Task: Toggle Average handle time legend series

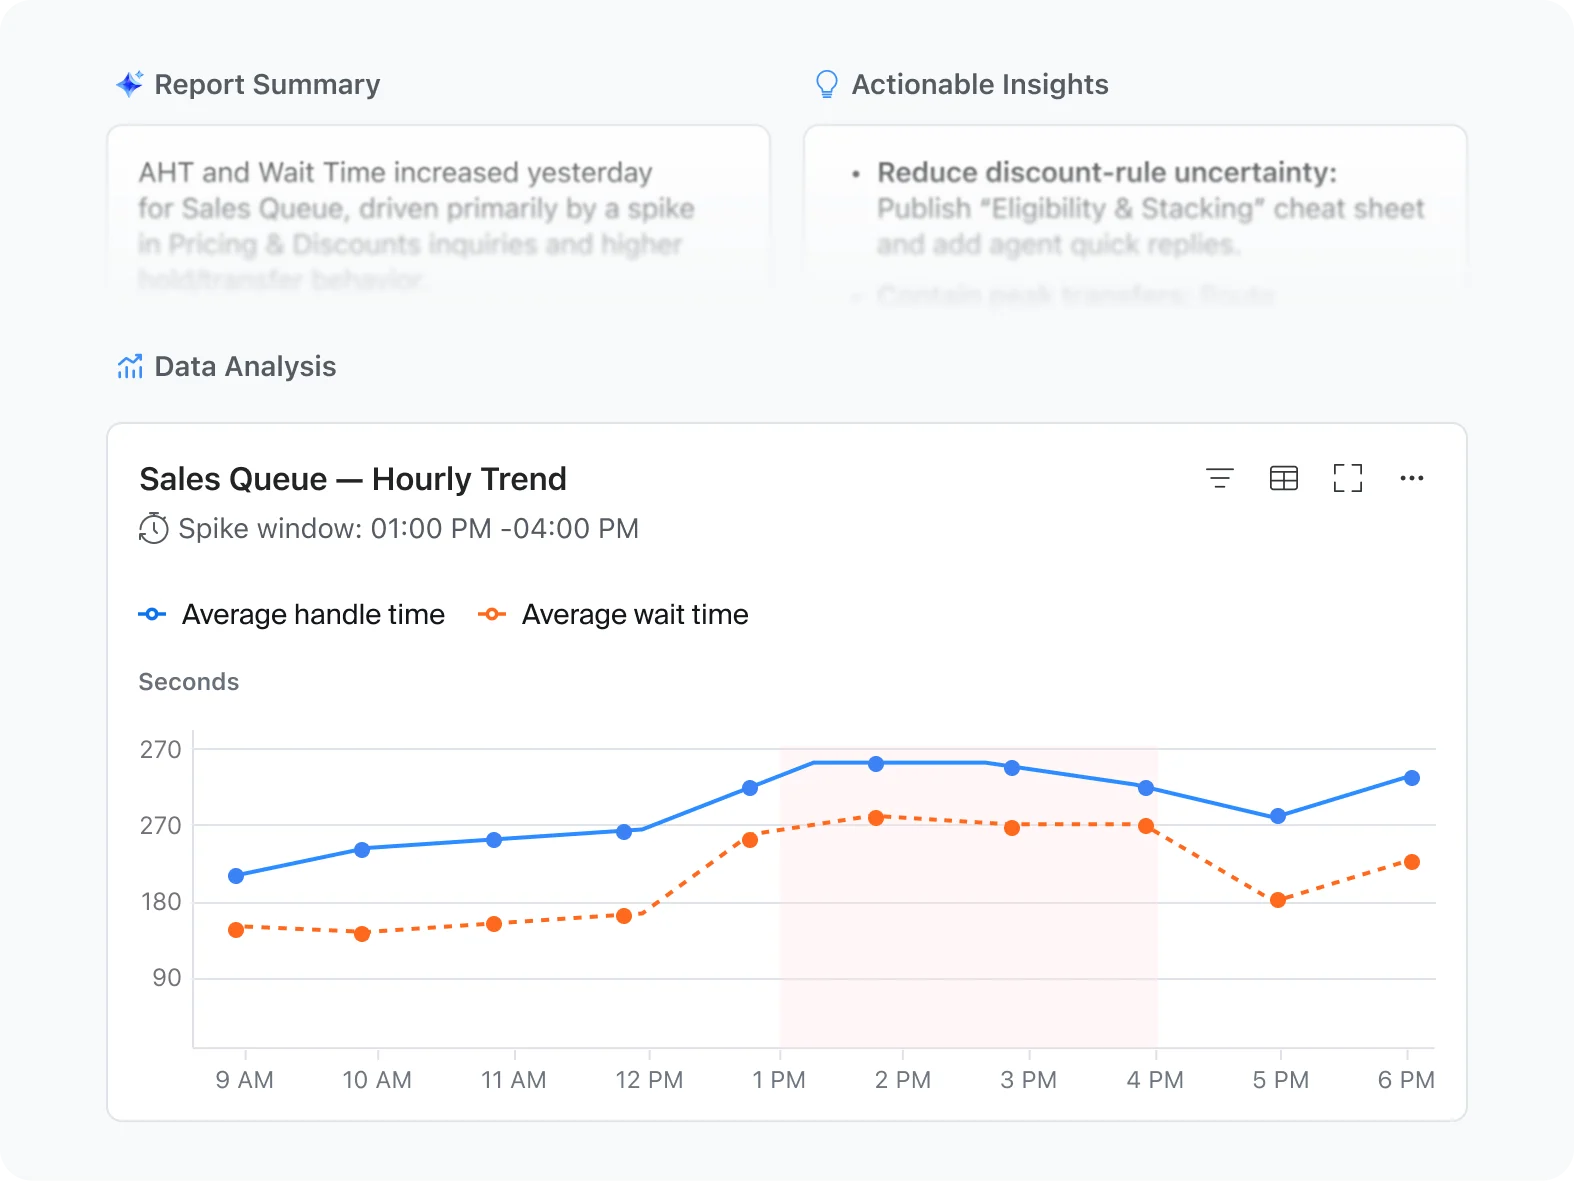Action: tap(313, 614)
